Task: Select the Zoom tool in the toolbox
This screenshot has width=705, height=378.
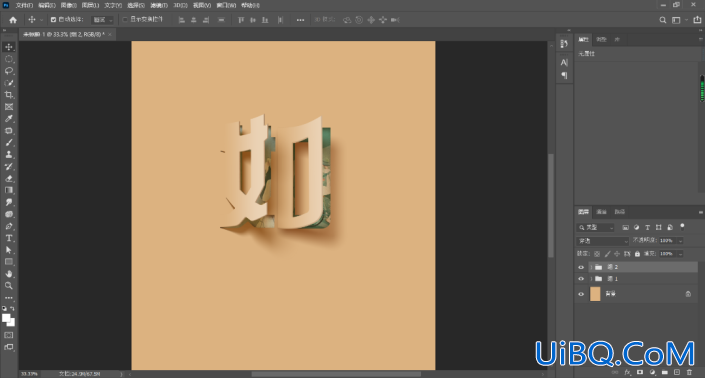Action: click(x=9, y=285)
